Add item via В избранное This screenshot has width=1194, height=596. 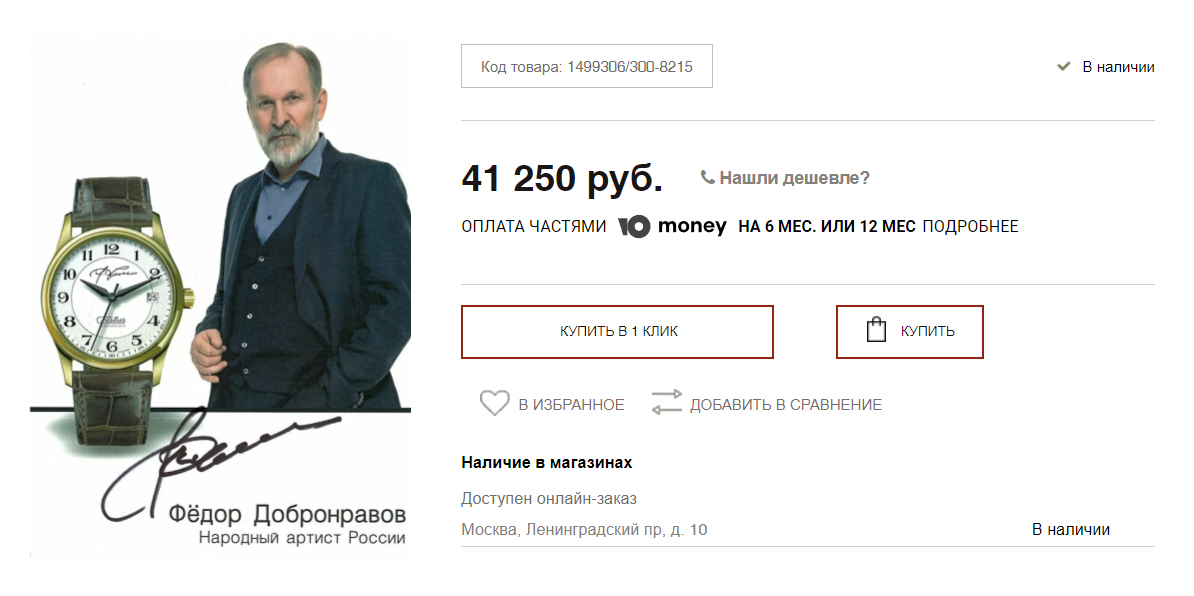571,405
